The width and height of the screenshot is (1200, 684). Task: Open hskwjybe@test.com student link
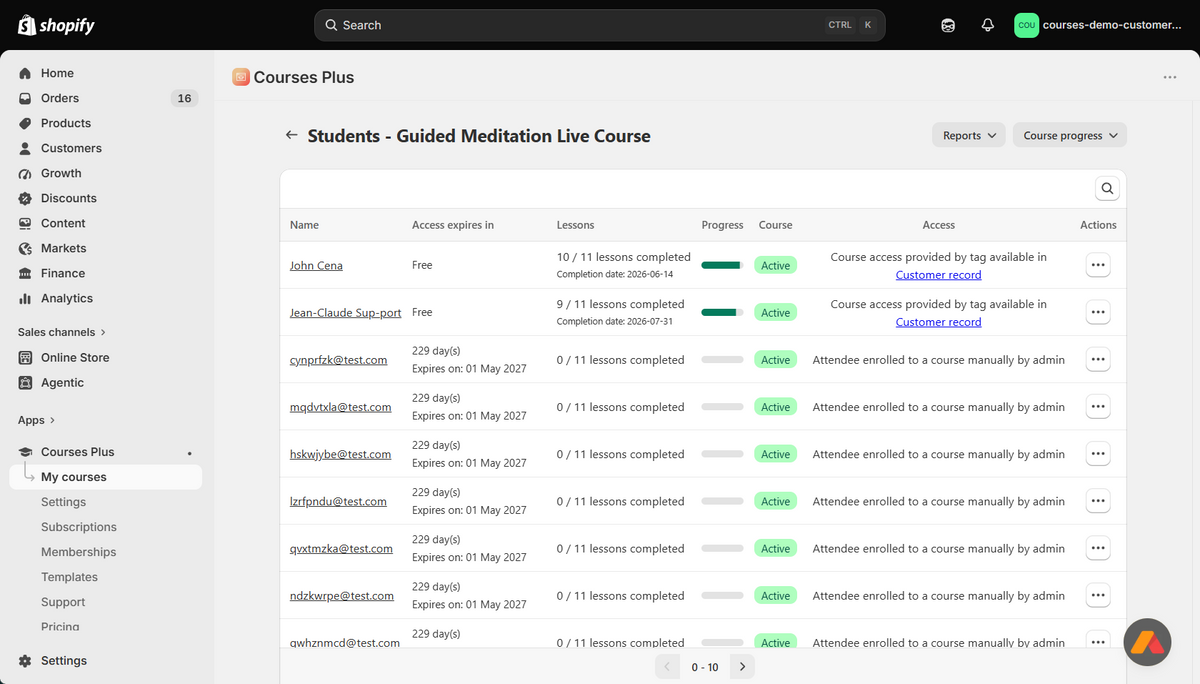click(340, 454)
